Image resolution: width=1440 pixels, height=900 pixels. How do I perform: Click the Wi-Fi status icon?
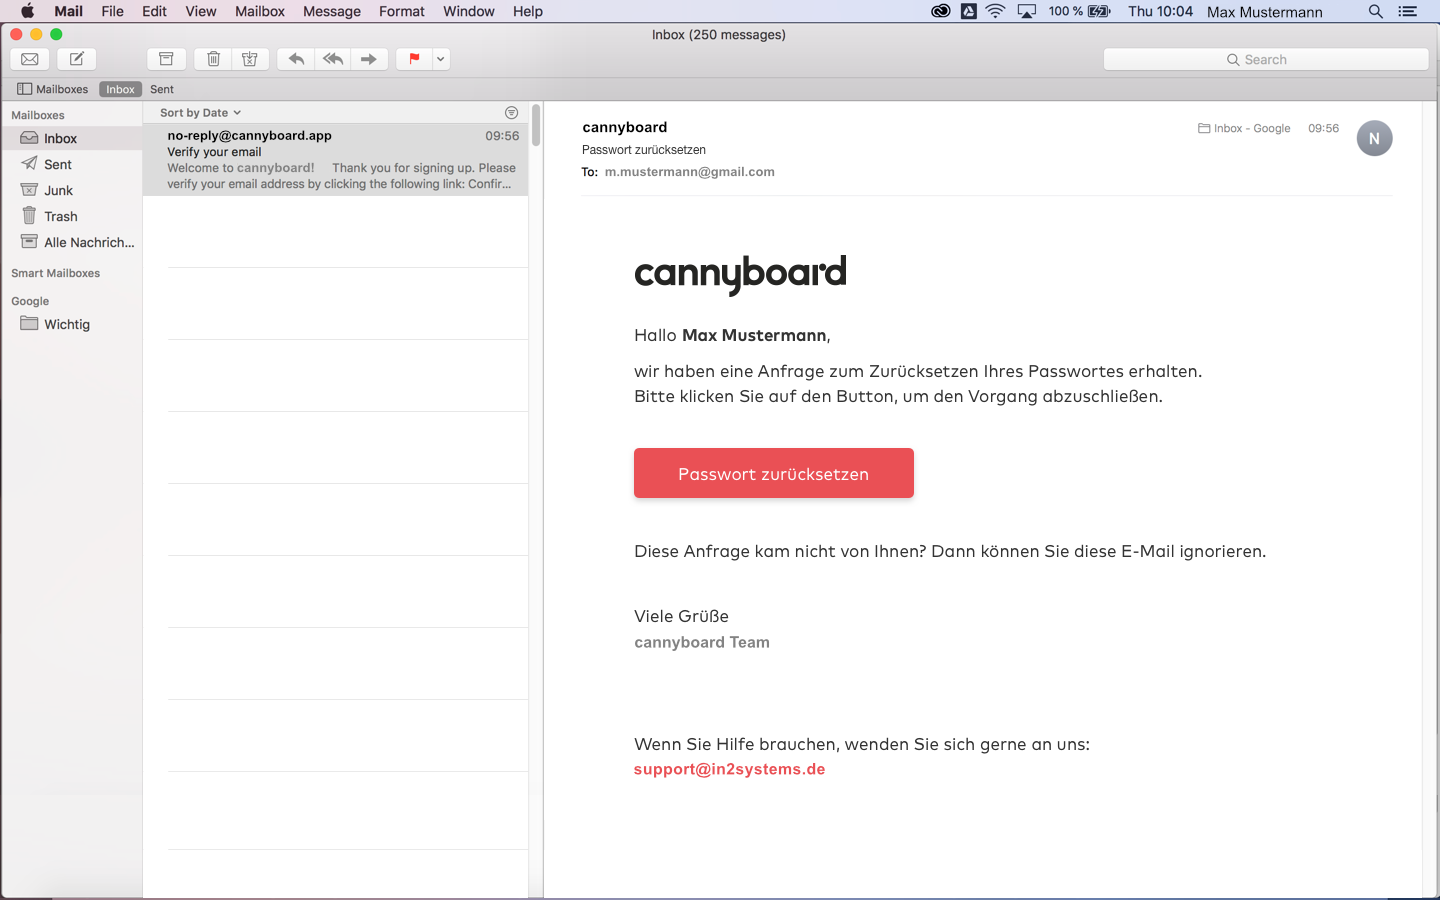point(995,11)
